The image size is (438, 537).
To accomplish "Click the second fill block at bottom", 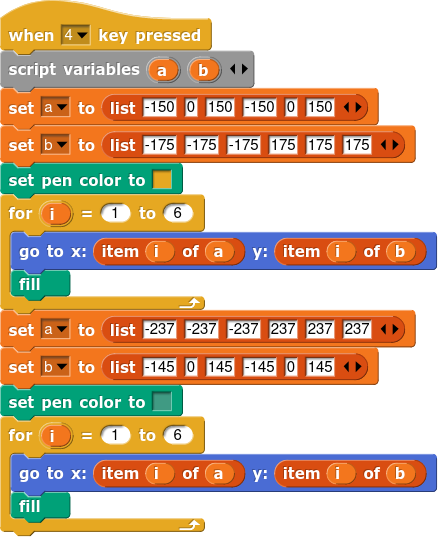I will pyautogui.click(x=40, y=506).
